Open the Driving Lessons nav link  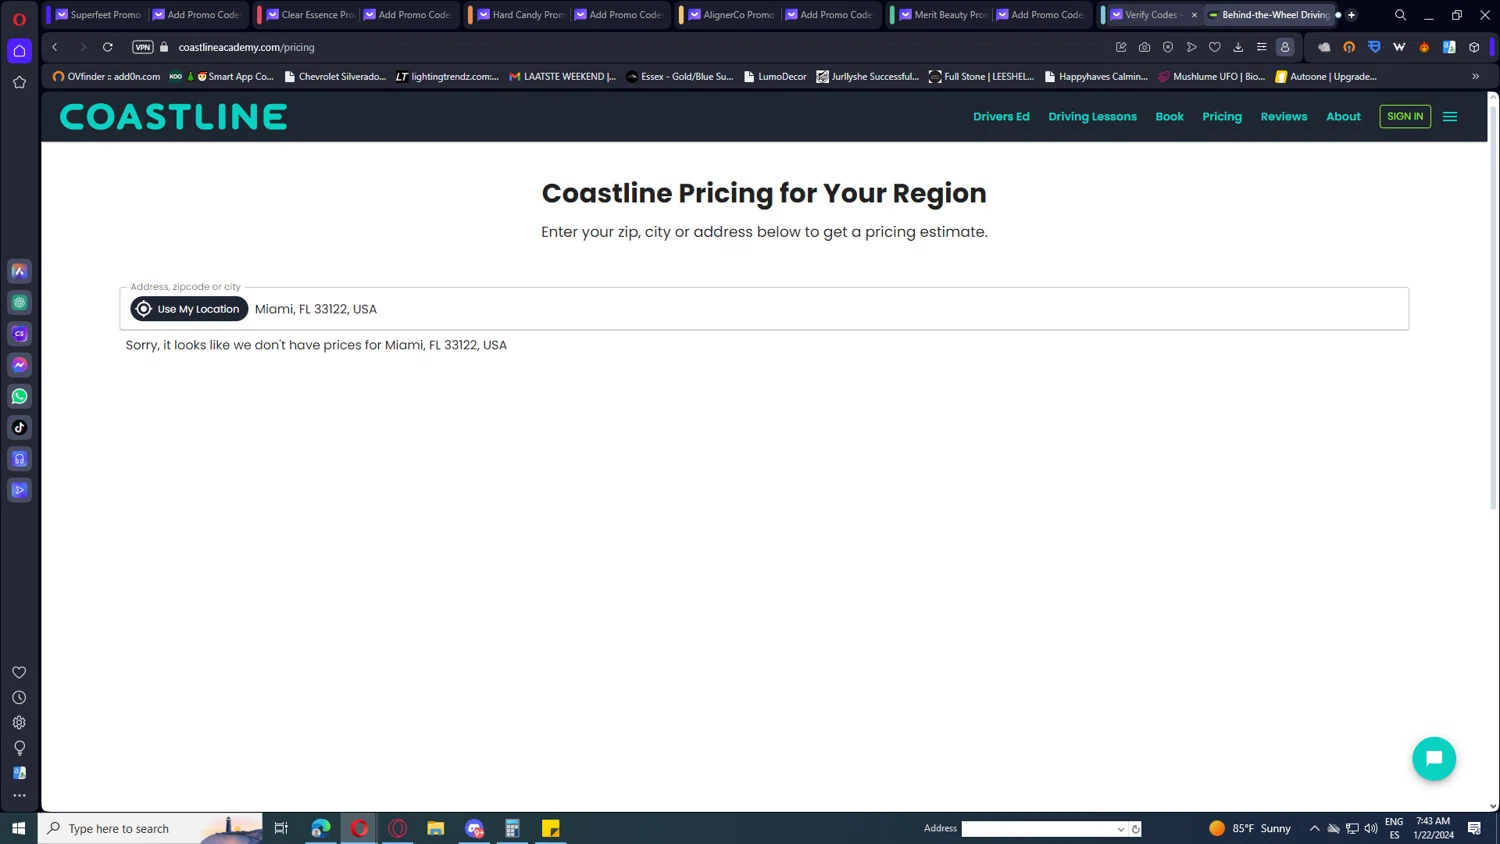1092,117
